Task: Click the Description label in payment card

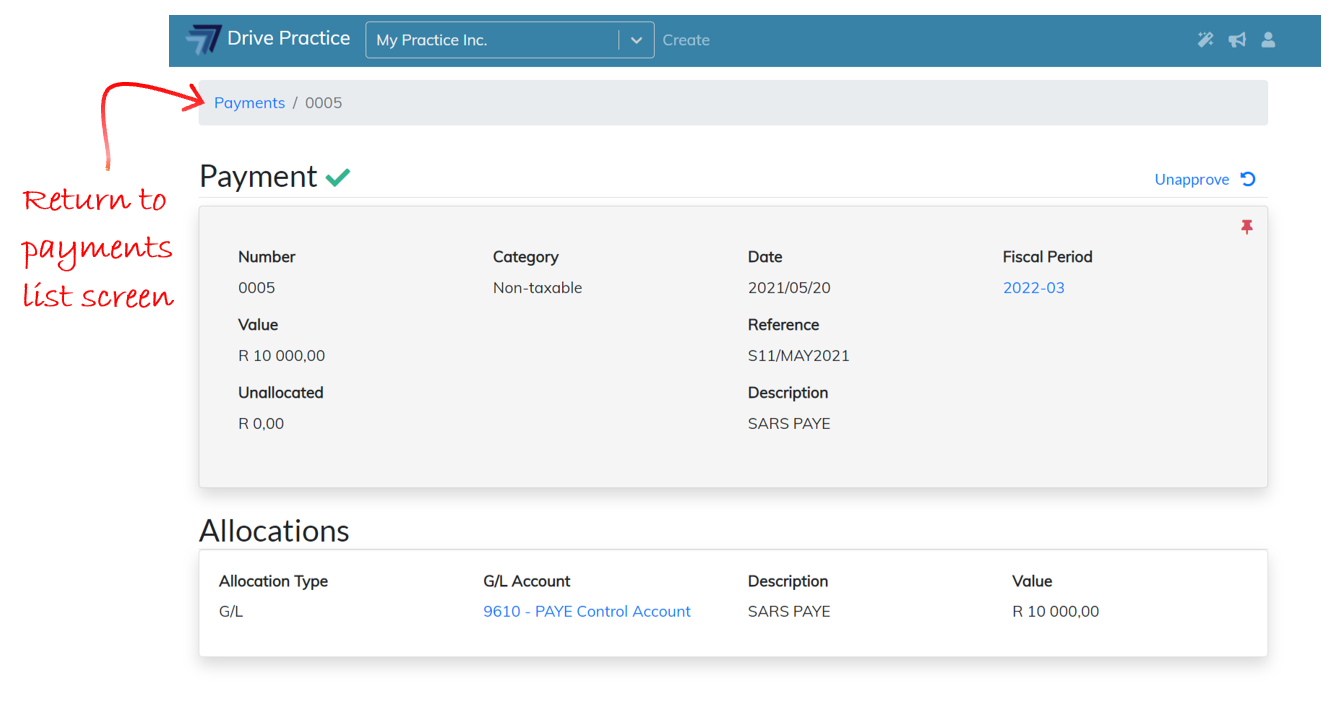Action: coord(788,393)
